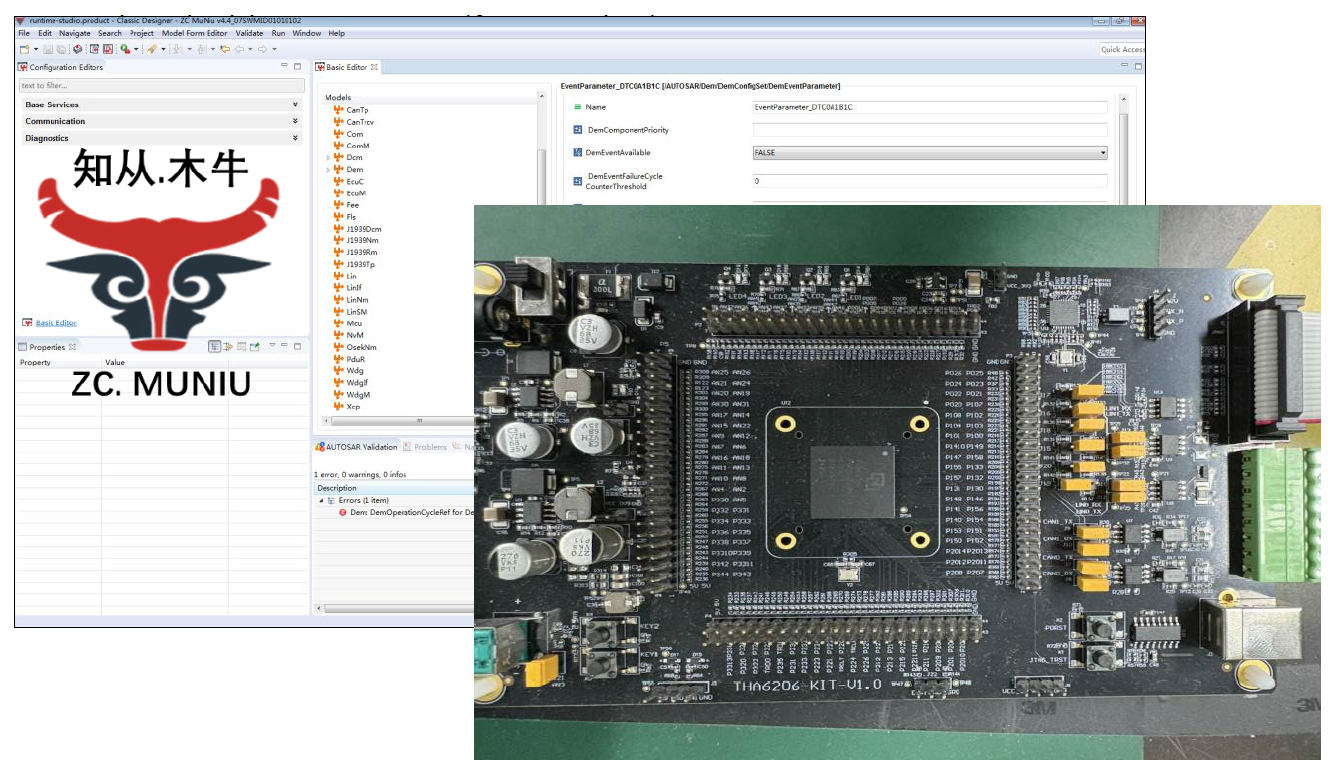Click the New wizard toolbar icon

pos(24,49)
